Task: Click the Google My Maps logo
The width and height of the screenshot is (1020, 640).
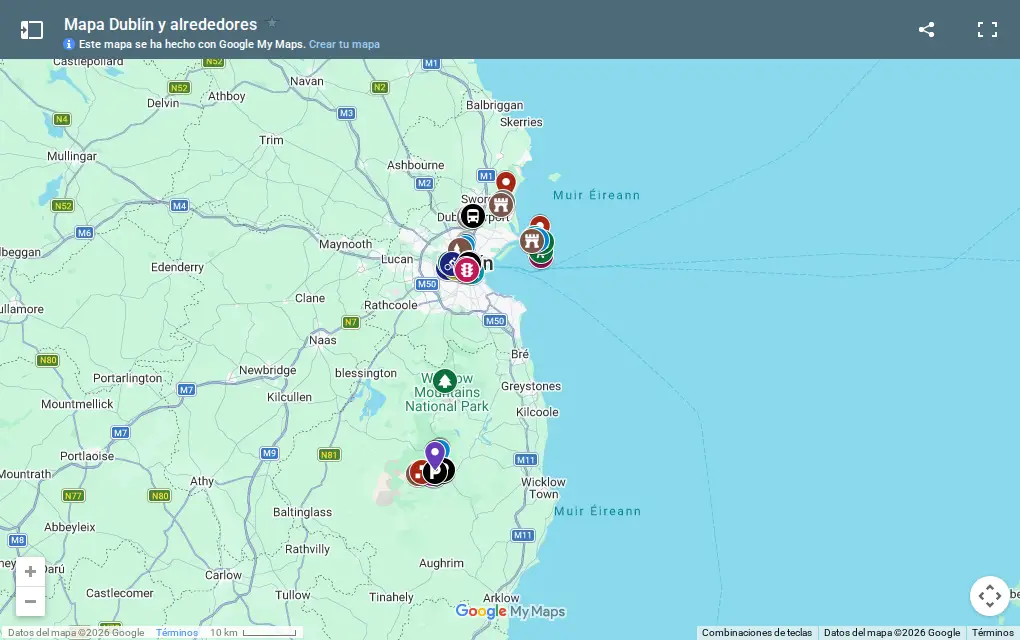Action: [x=510, y=611]
